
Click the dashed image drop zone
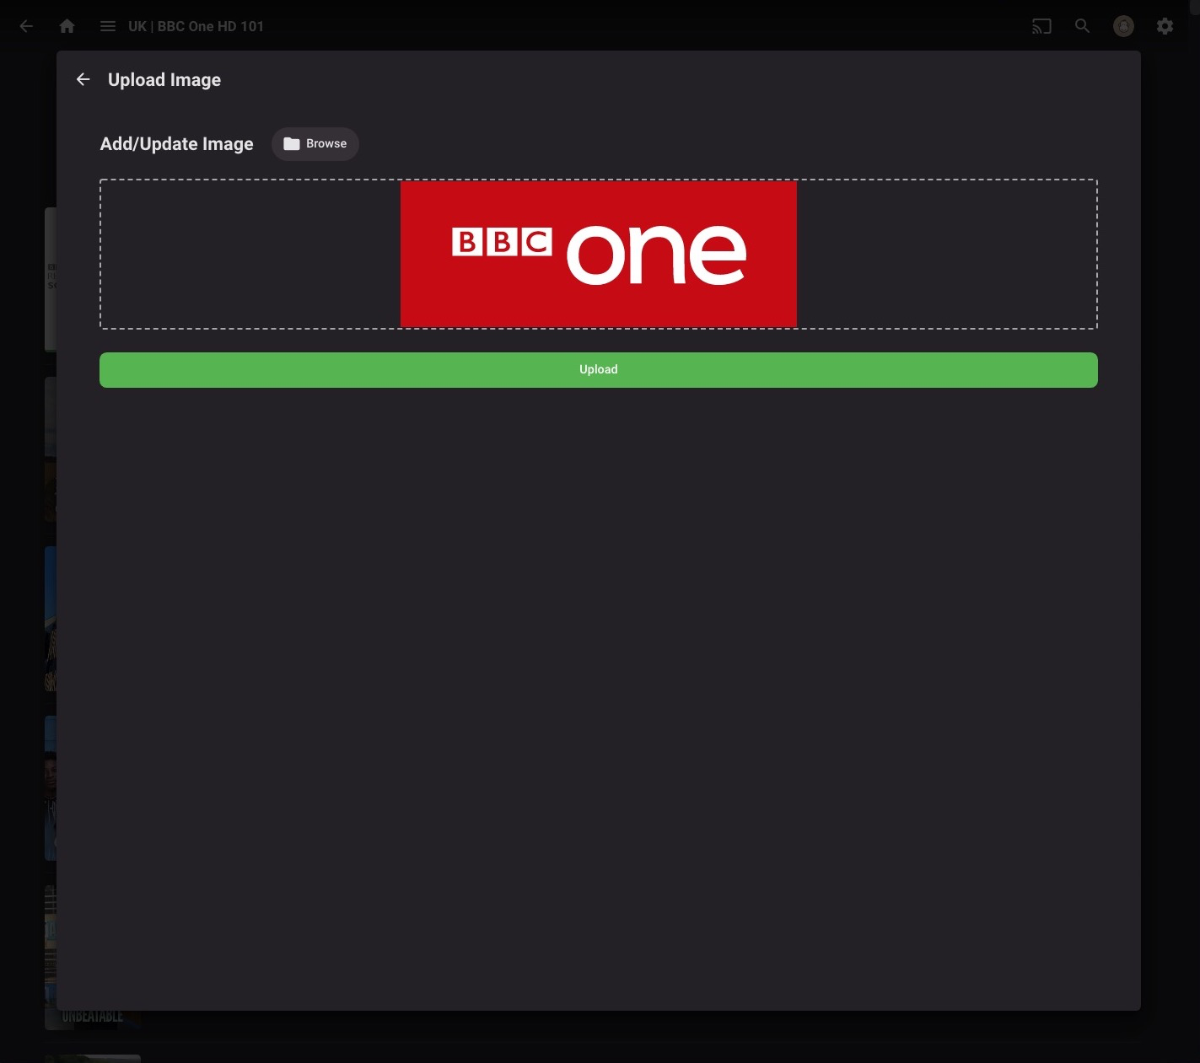(x=598, y=254)
